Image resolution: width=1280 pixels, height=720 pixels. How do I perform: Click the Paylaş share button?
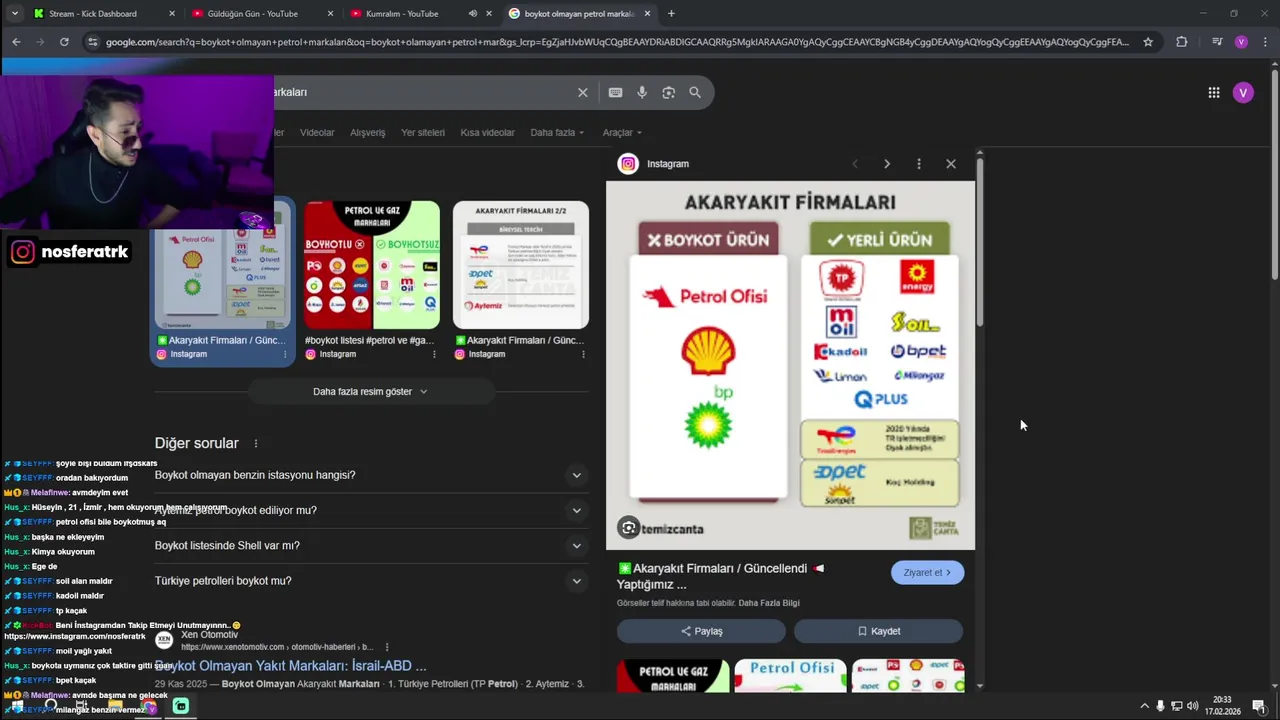pyautogui.click(x=701, y=631)
